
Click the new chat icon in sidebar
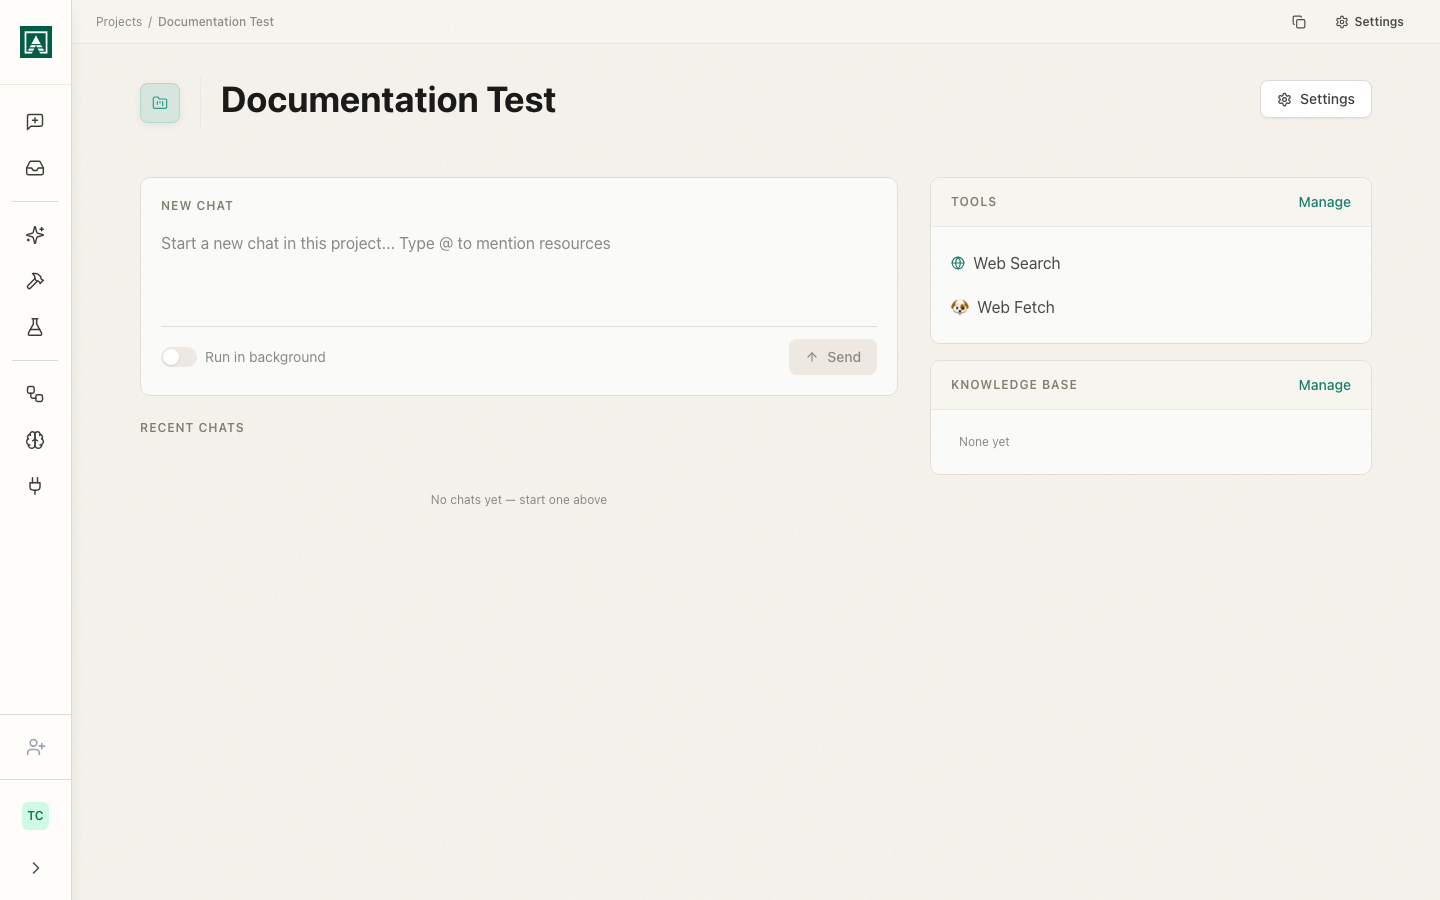click(35, 122)
